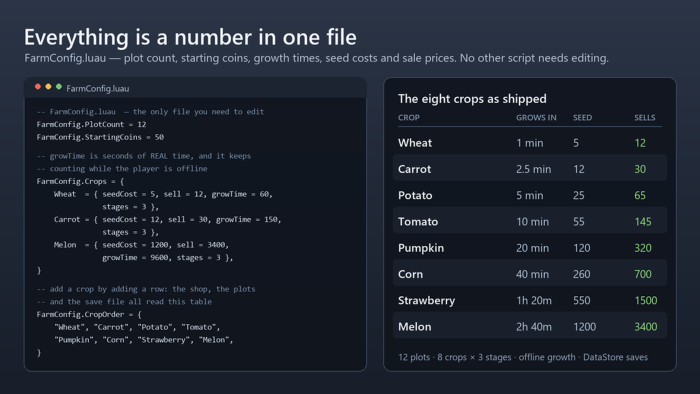Click the comment '-- counting while the player is offline'

122,169
